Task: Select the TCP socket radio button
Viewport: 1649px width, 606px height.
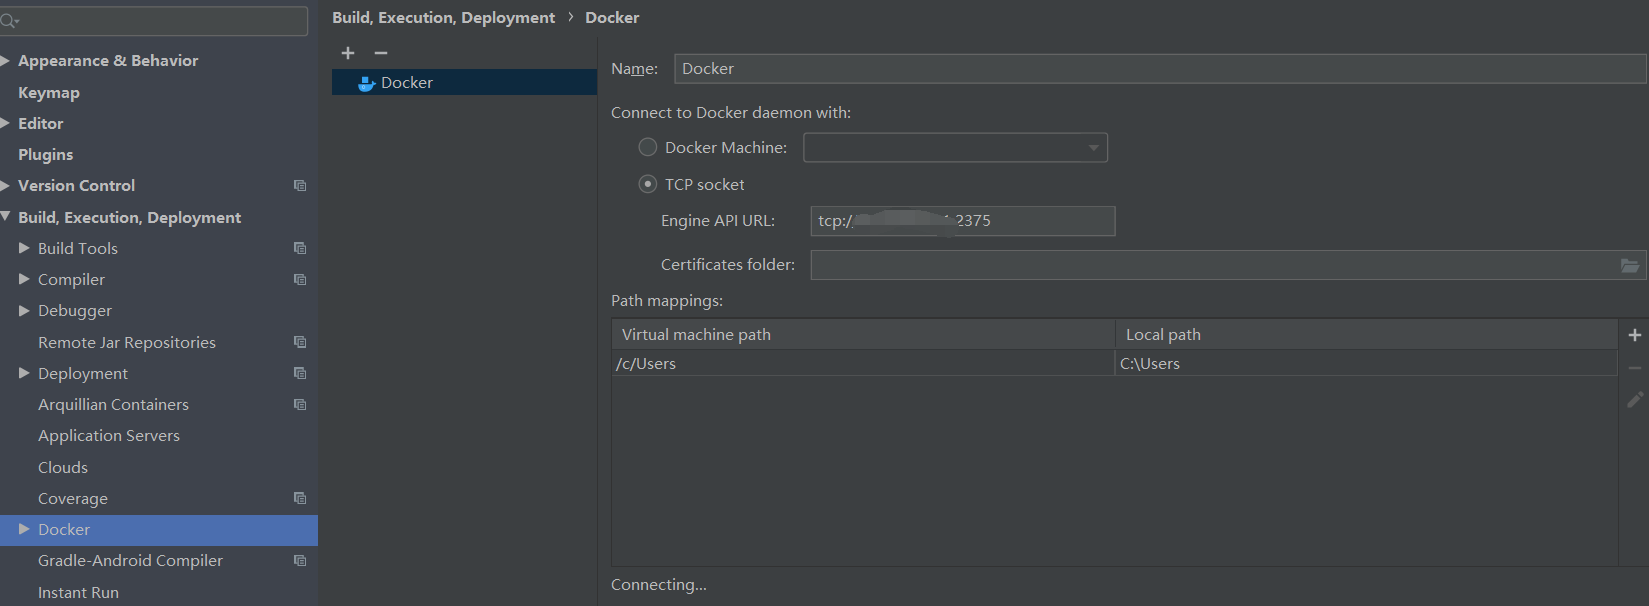Action: (x=648, y=184)
